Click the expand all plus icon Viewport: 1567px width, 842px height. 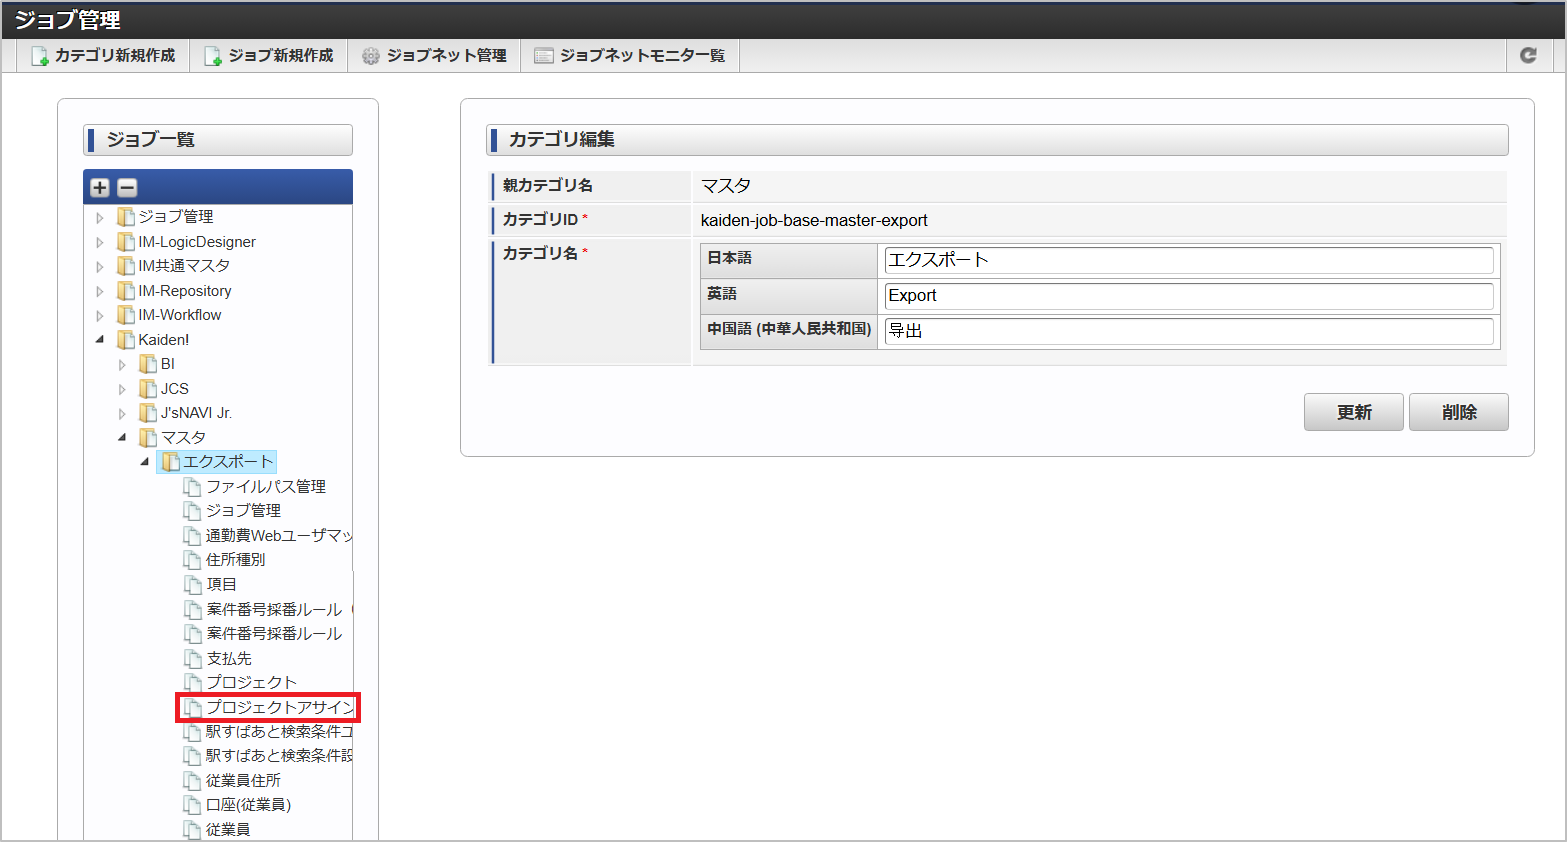click(100, 188)
